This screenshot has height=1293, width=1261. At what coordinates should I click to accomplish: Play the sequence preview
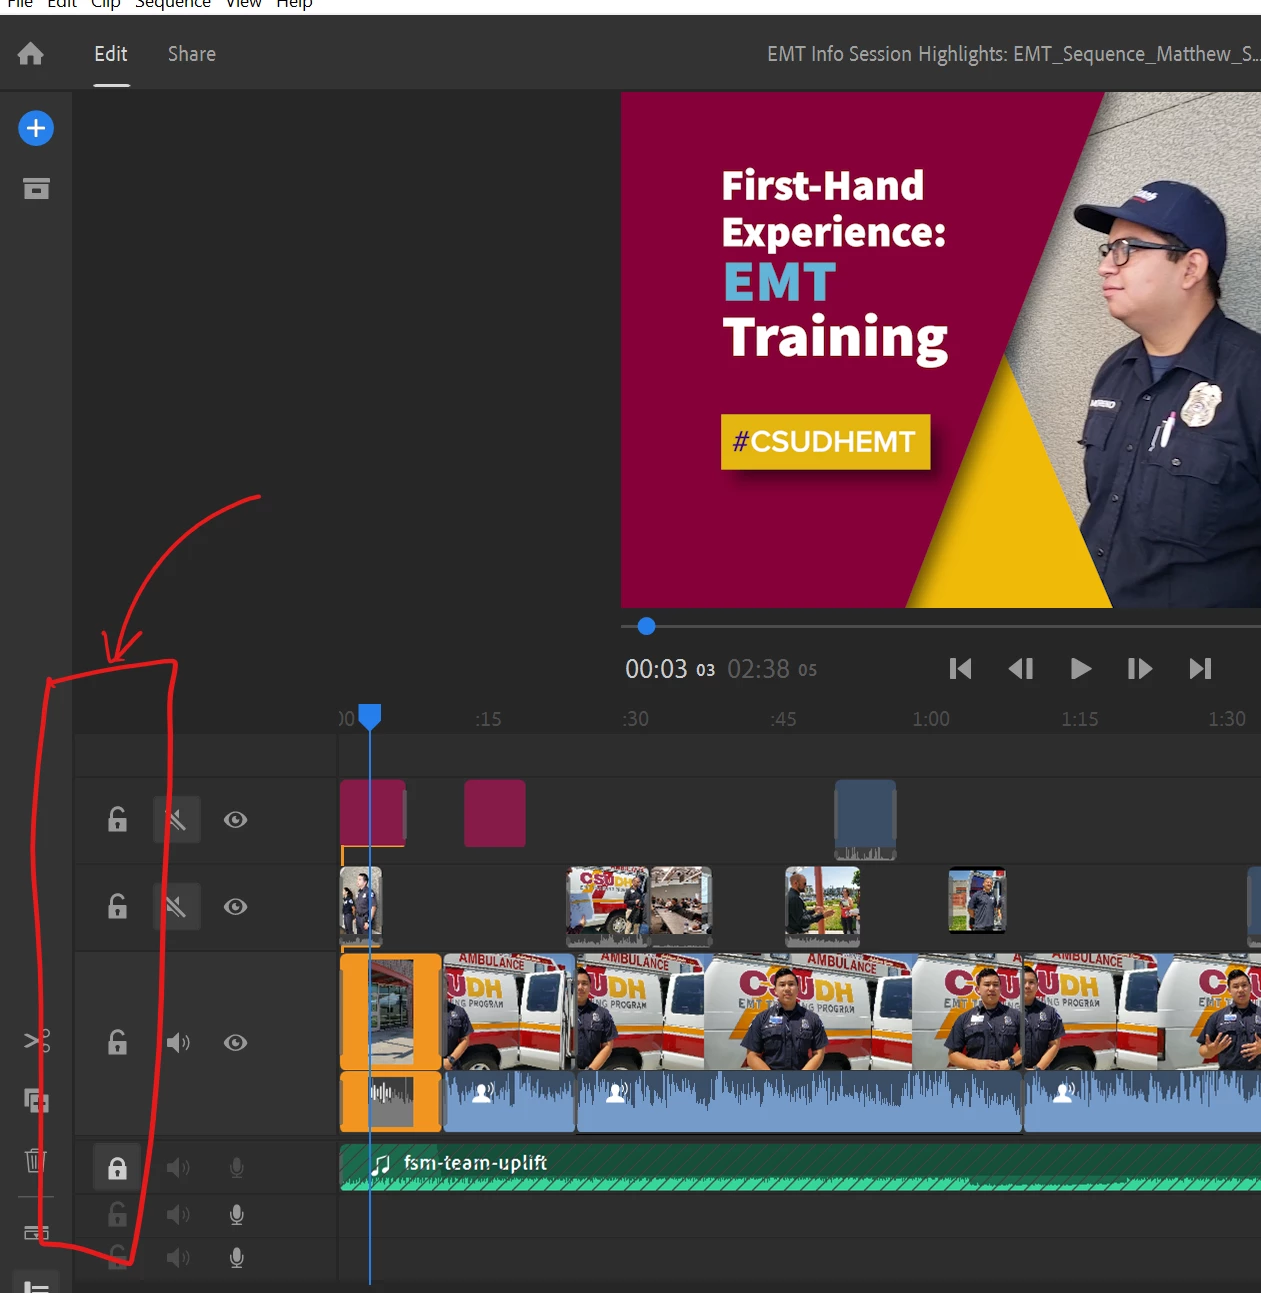1080,669
